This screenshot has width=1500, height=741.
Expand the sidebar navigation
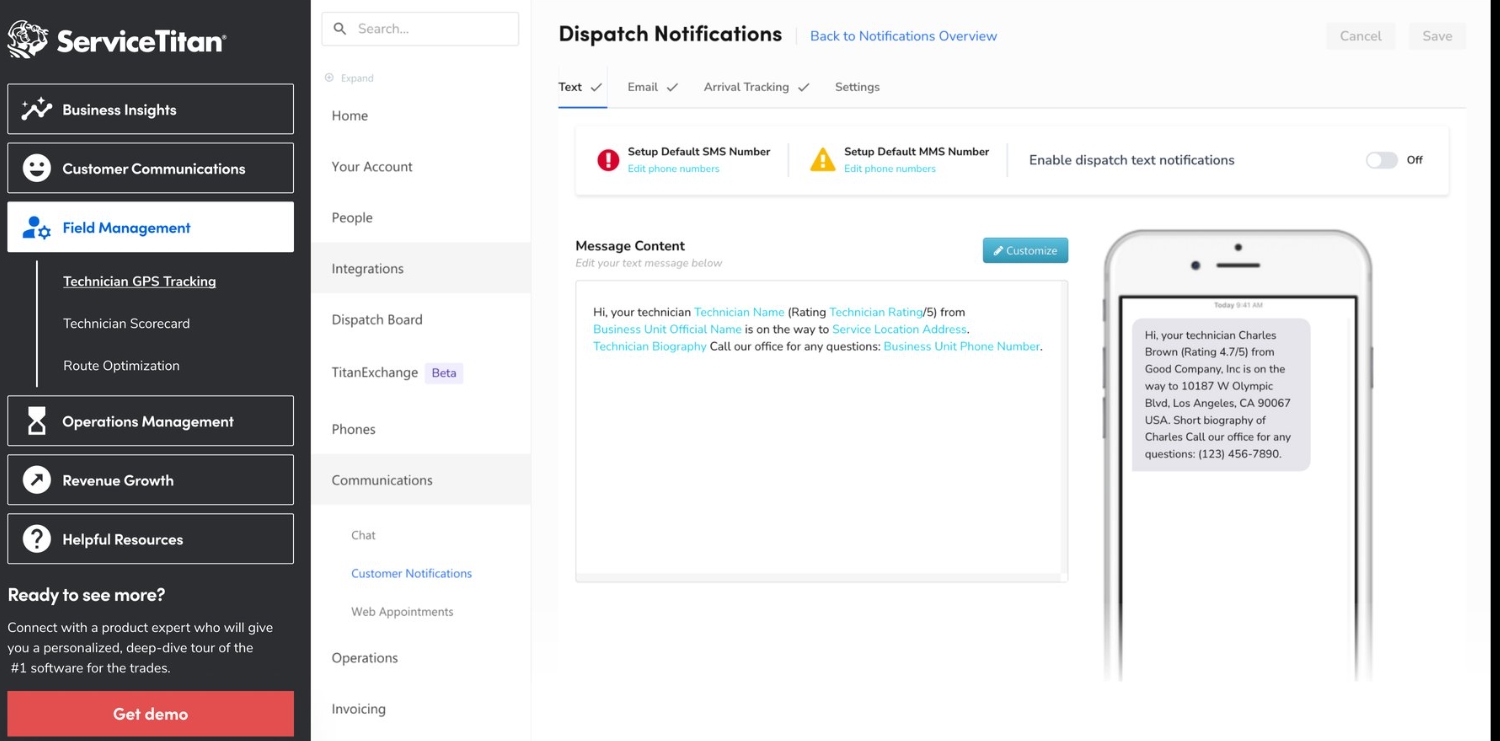349,78
